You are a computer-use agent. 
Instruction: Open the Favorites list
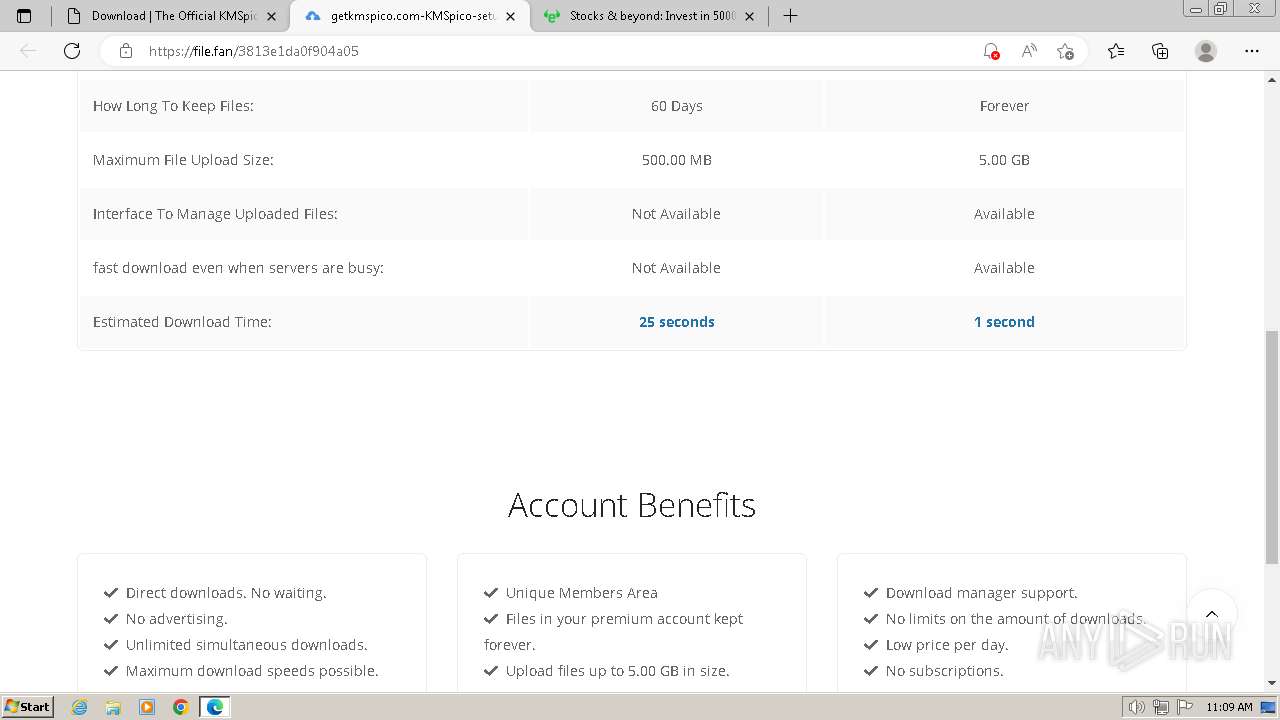pyautogui.click(x=1116, y=51)
